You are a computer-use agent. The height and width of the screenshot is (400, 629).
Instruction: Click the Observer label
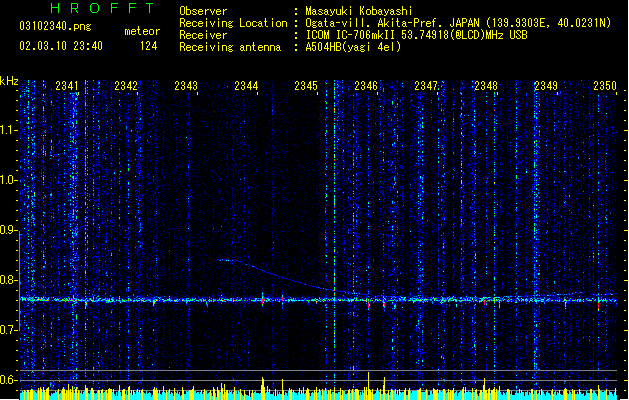click(203, 11)
